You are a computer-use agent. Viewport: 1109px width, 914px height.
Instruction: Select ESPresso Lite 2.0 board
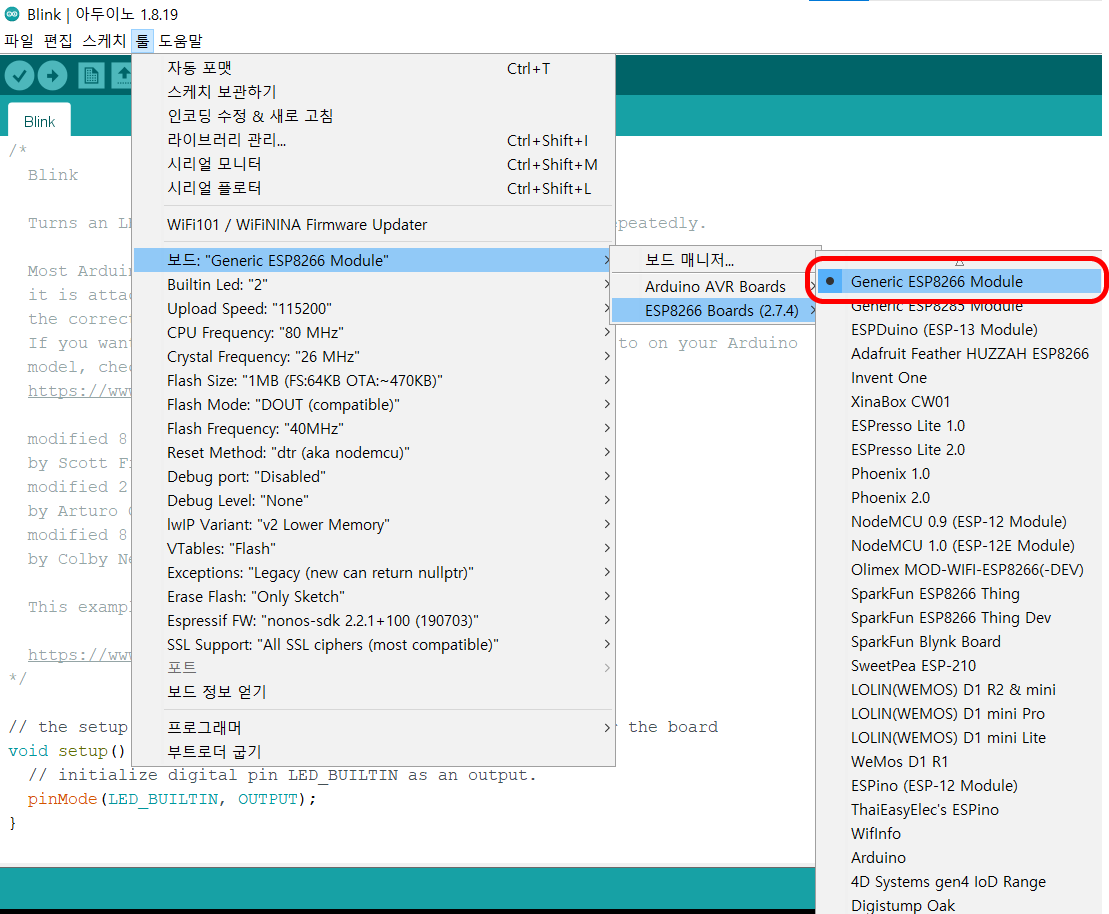pos(960,450)
